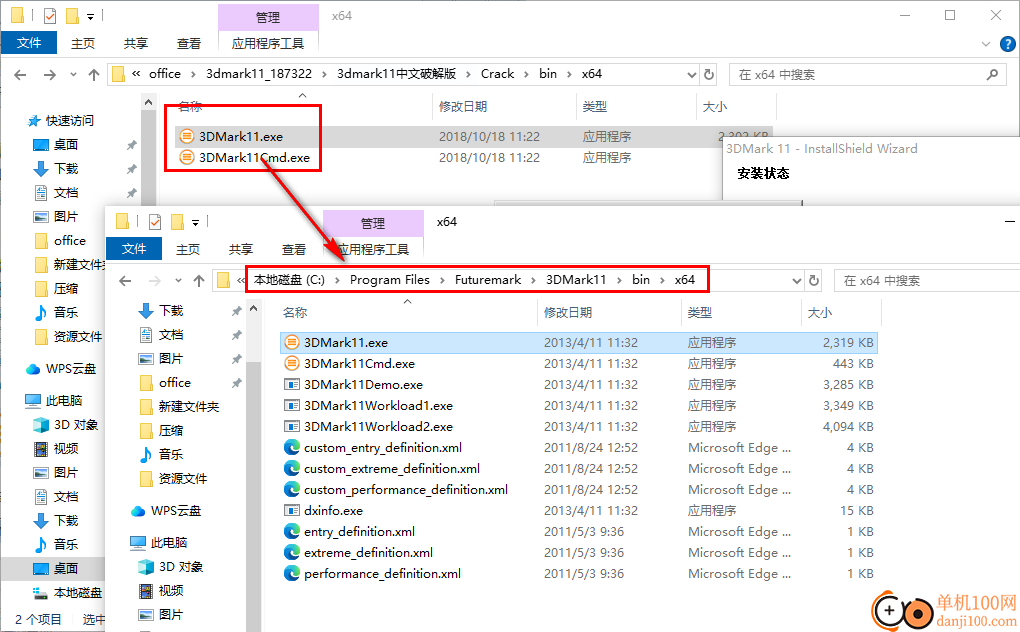
Task: Open the 应用程序工具 tab in the back window
Action: pos(268,44)
